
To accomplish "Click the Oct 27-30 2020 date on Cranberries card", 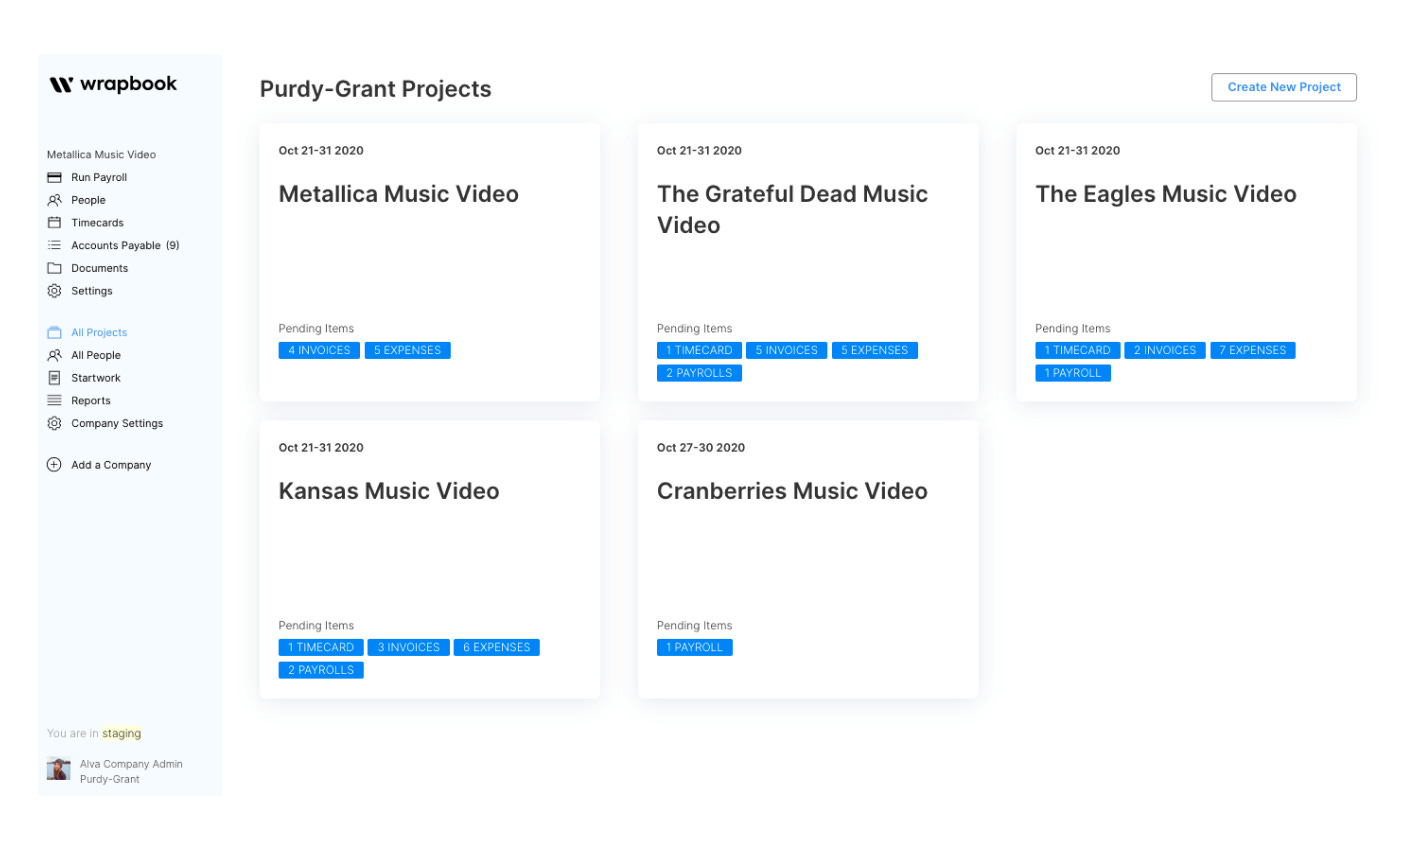I will tap(701, 448).
